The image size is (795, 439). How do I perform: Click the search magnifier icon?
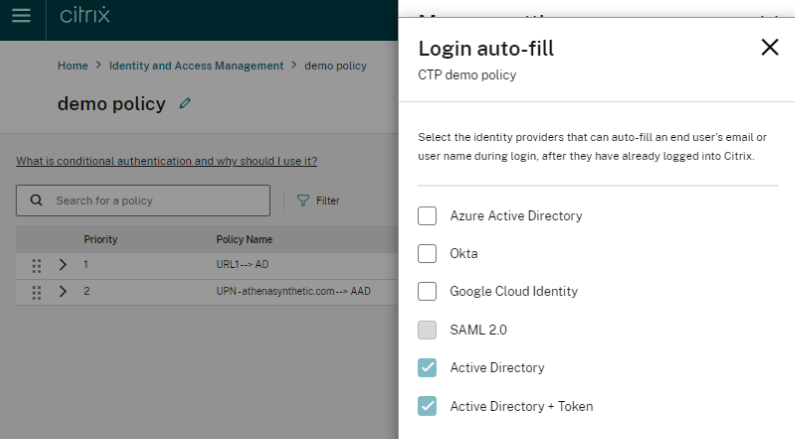36,200
